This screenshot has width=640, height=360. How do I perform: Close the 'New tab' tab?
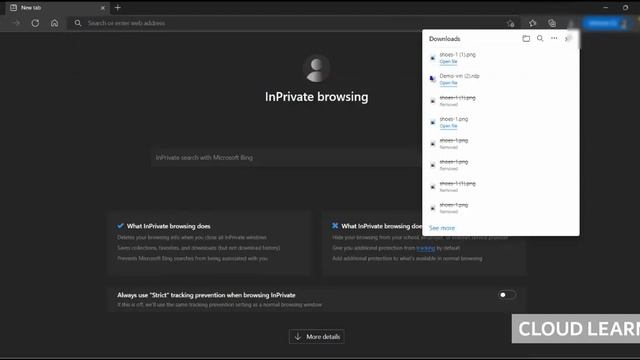click(x=102, y=8)
